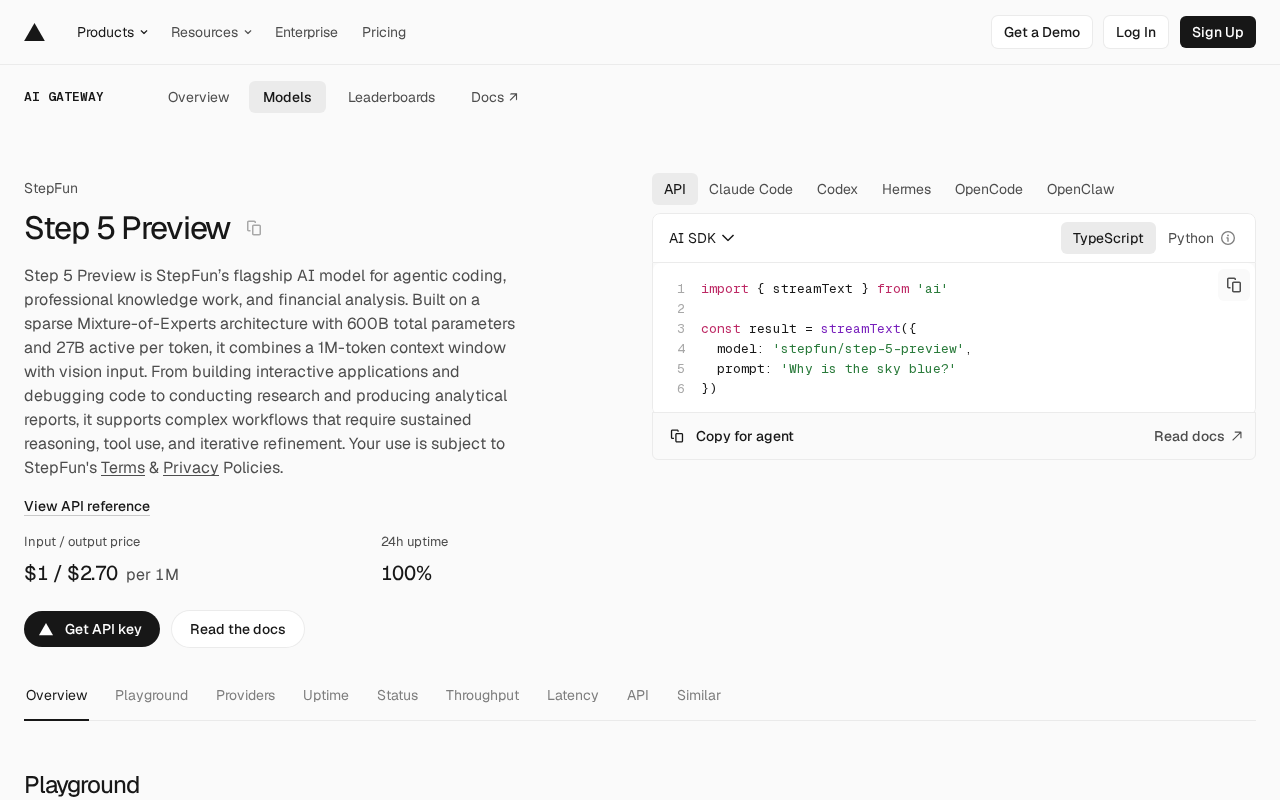Click the Get API key button
Screen dimensions: 1280x800
[x=92, y=629]
